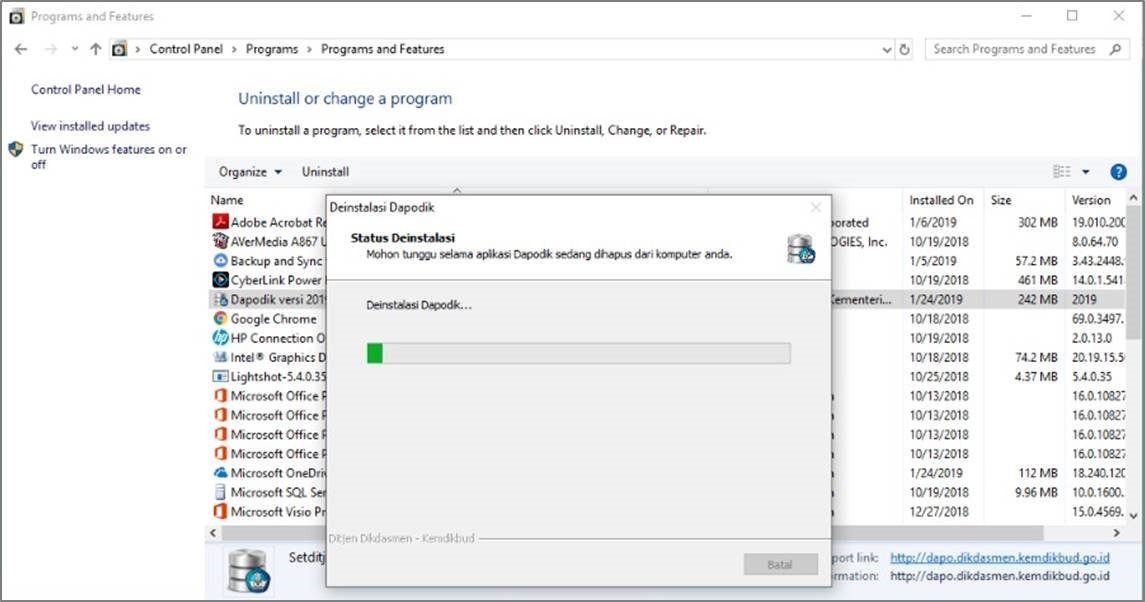Sort by the Installed On column

pyautogui.click(x=941, y=200)
